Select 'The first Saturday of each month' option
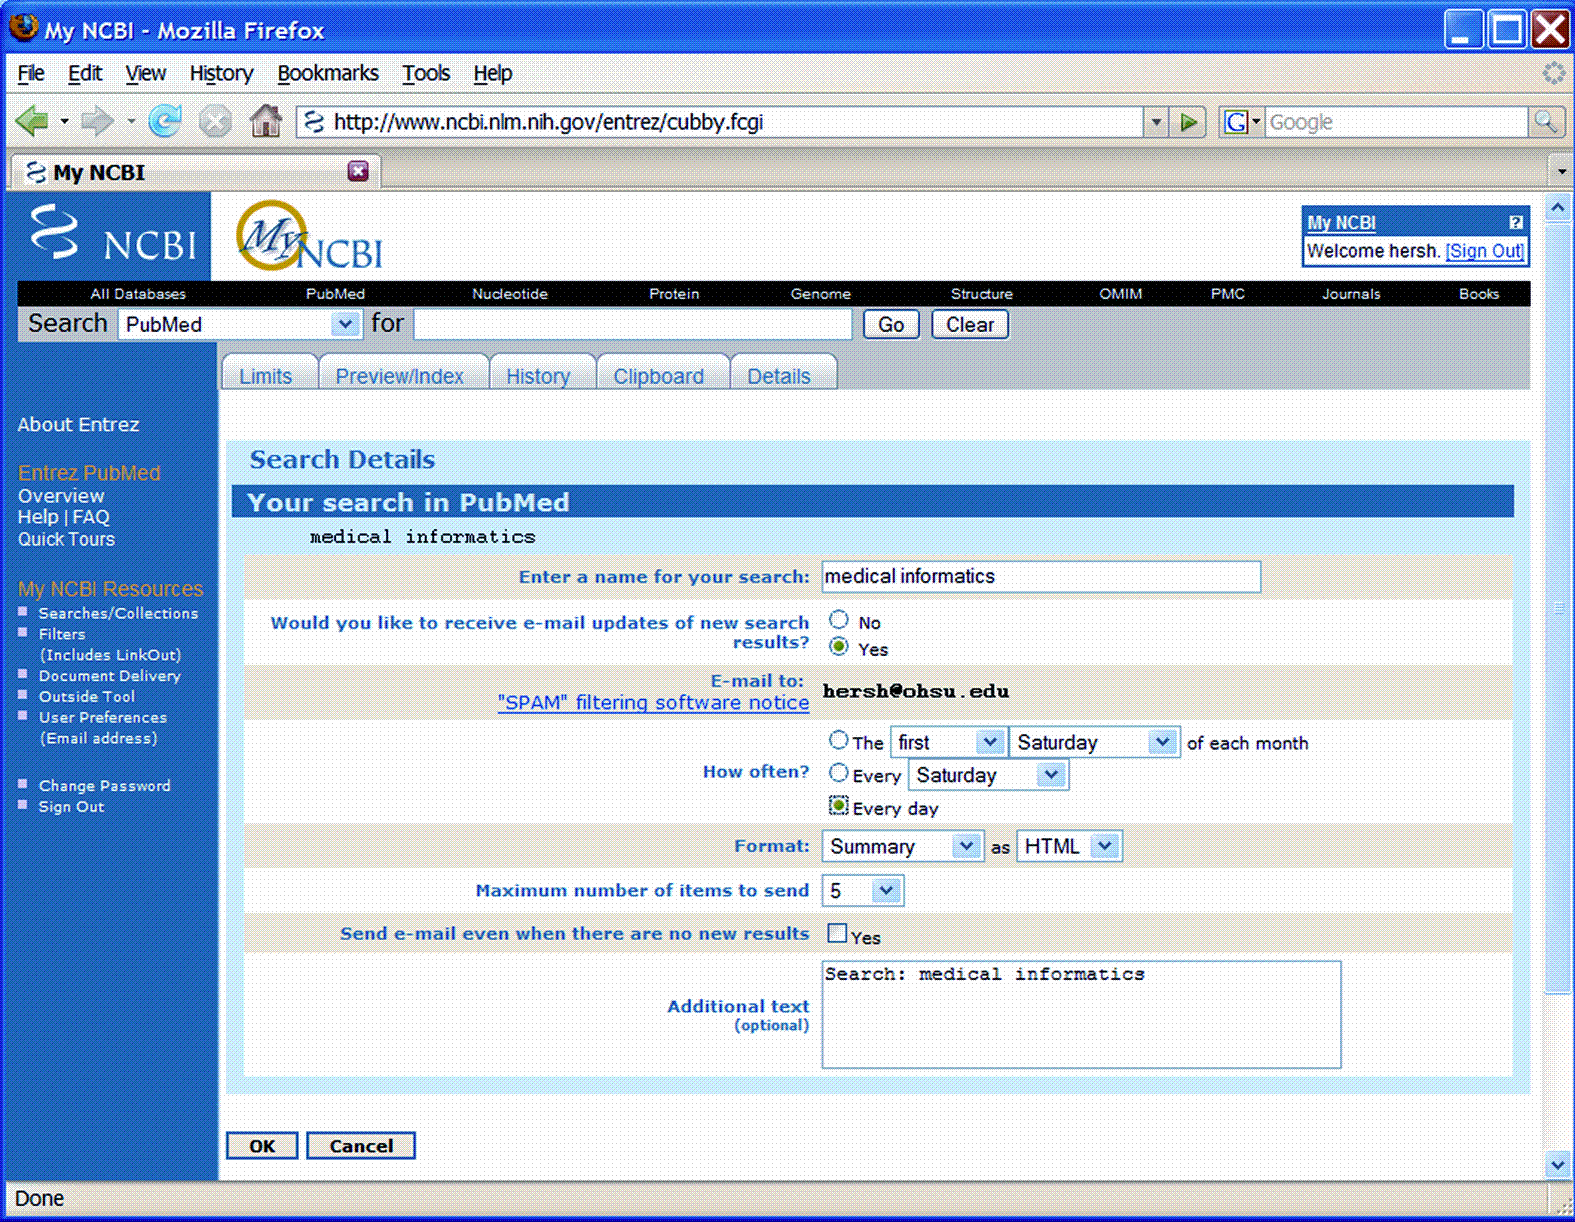 (839, 740)
